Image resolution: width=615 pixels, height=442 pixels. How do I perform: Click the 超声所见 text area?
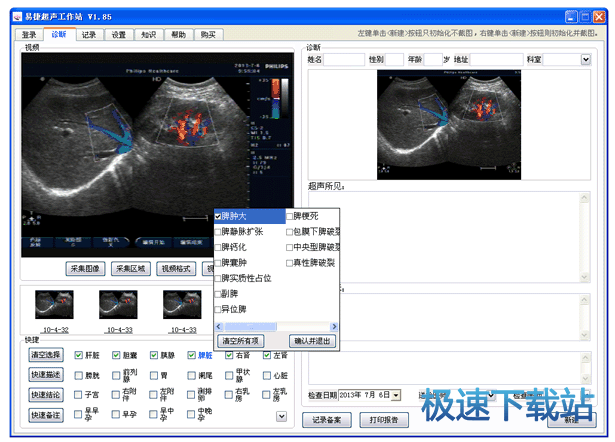pos(444,237)
